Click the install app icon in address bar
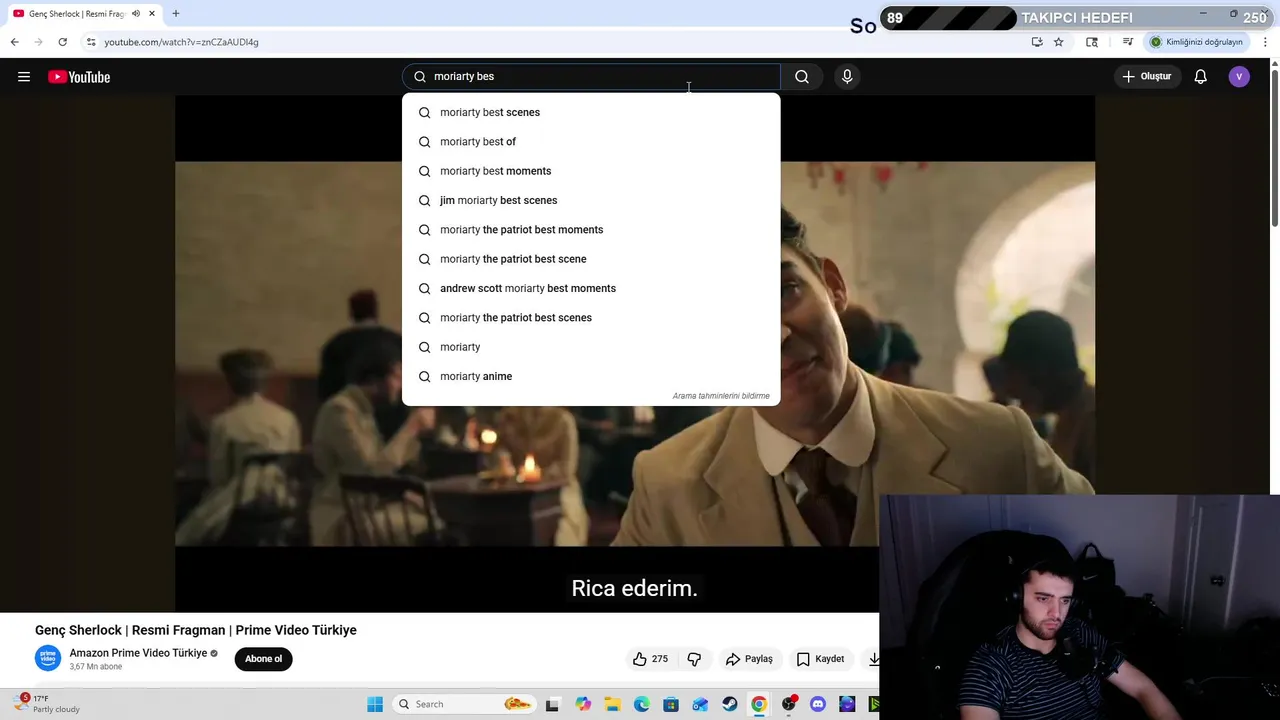Image resolution: width=1280 pixels, height=720 pixels. point(1037,42)
